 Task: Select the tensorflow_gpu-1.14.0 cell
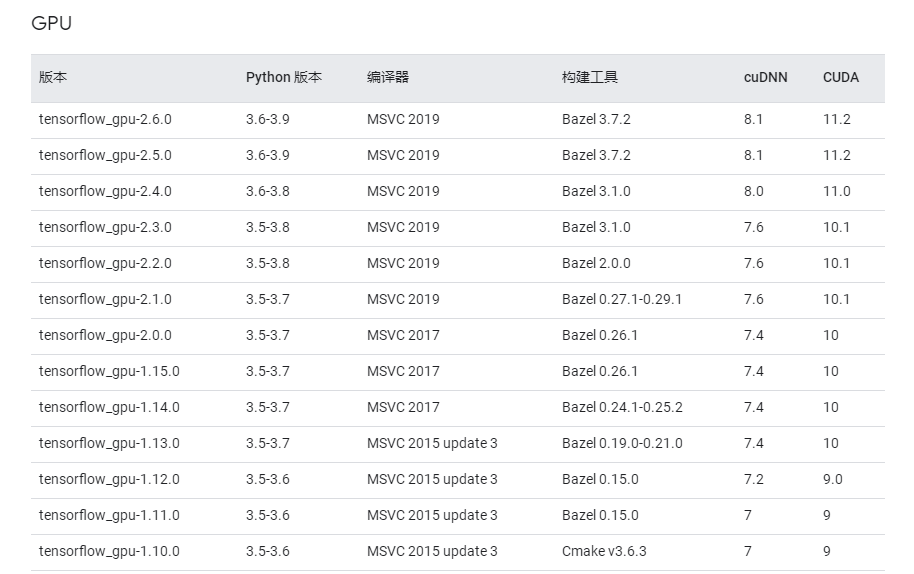109,408
